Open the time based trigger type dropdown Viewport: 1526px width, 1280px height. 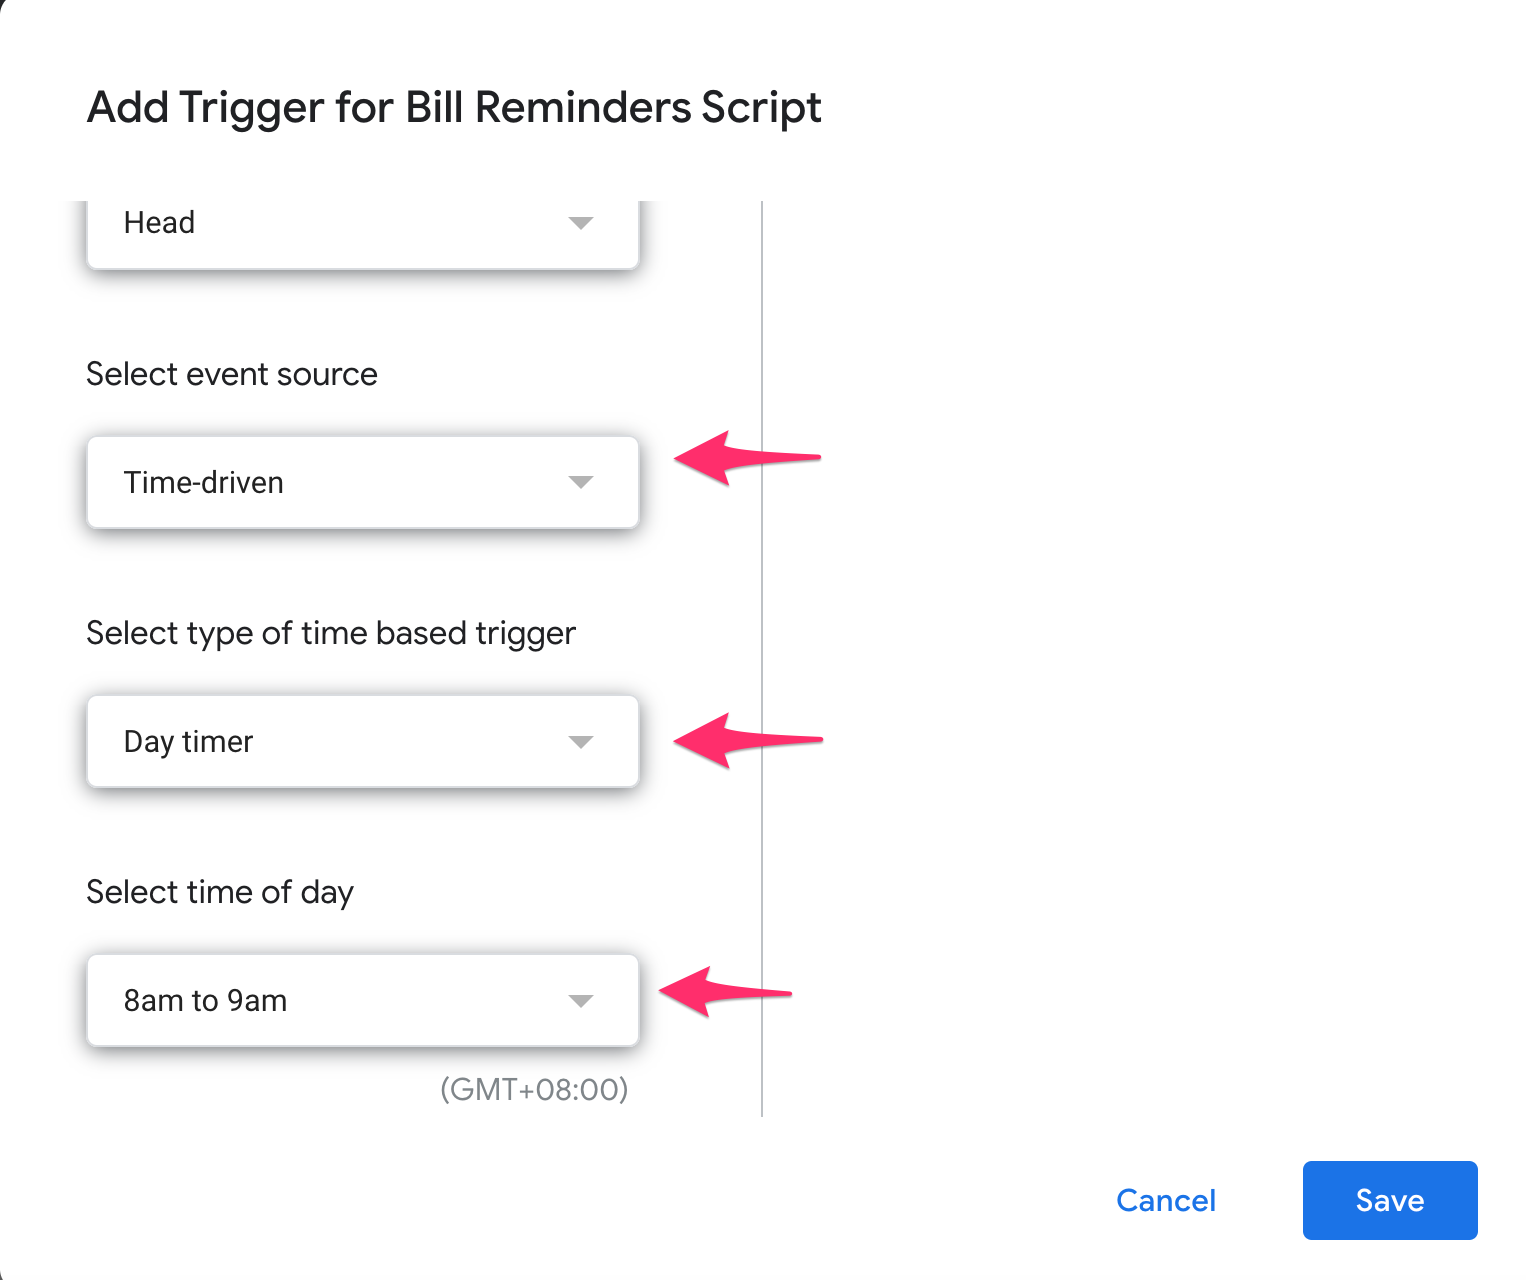click(x=363, y=741)
